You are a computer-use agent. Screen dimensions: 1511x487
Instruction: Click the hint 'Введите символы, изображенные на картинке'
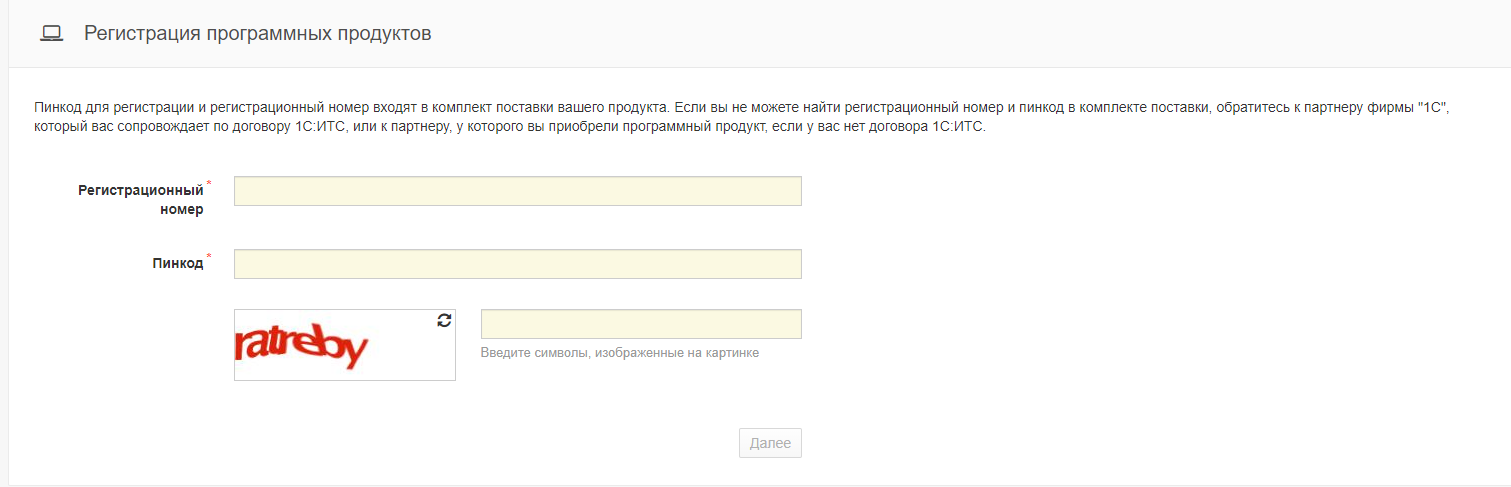620,353
